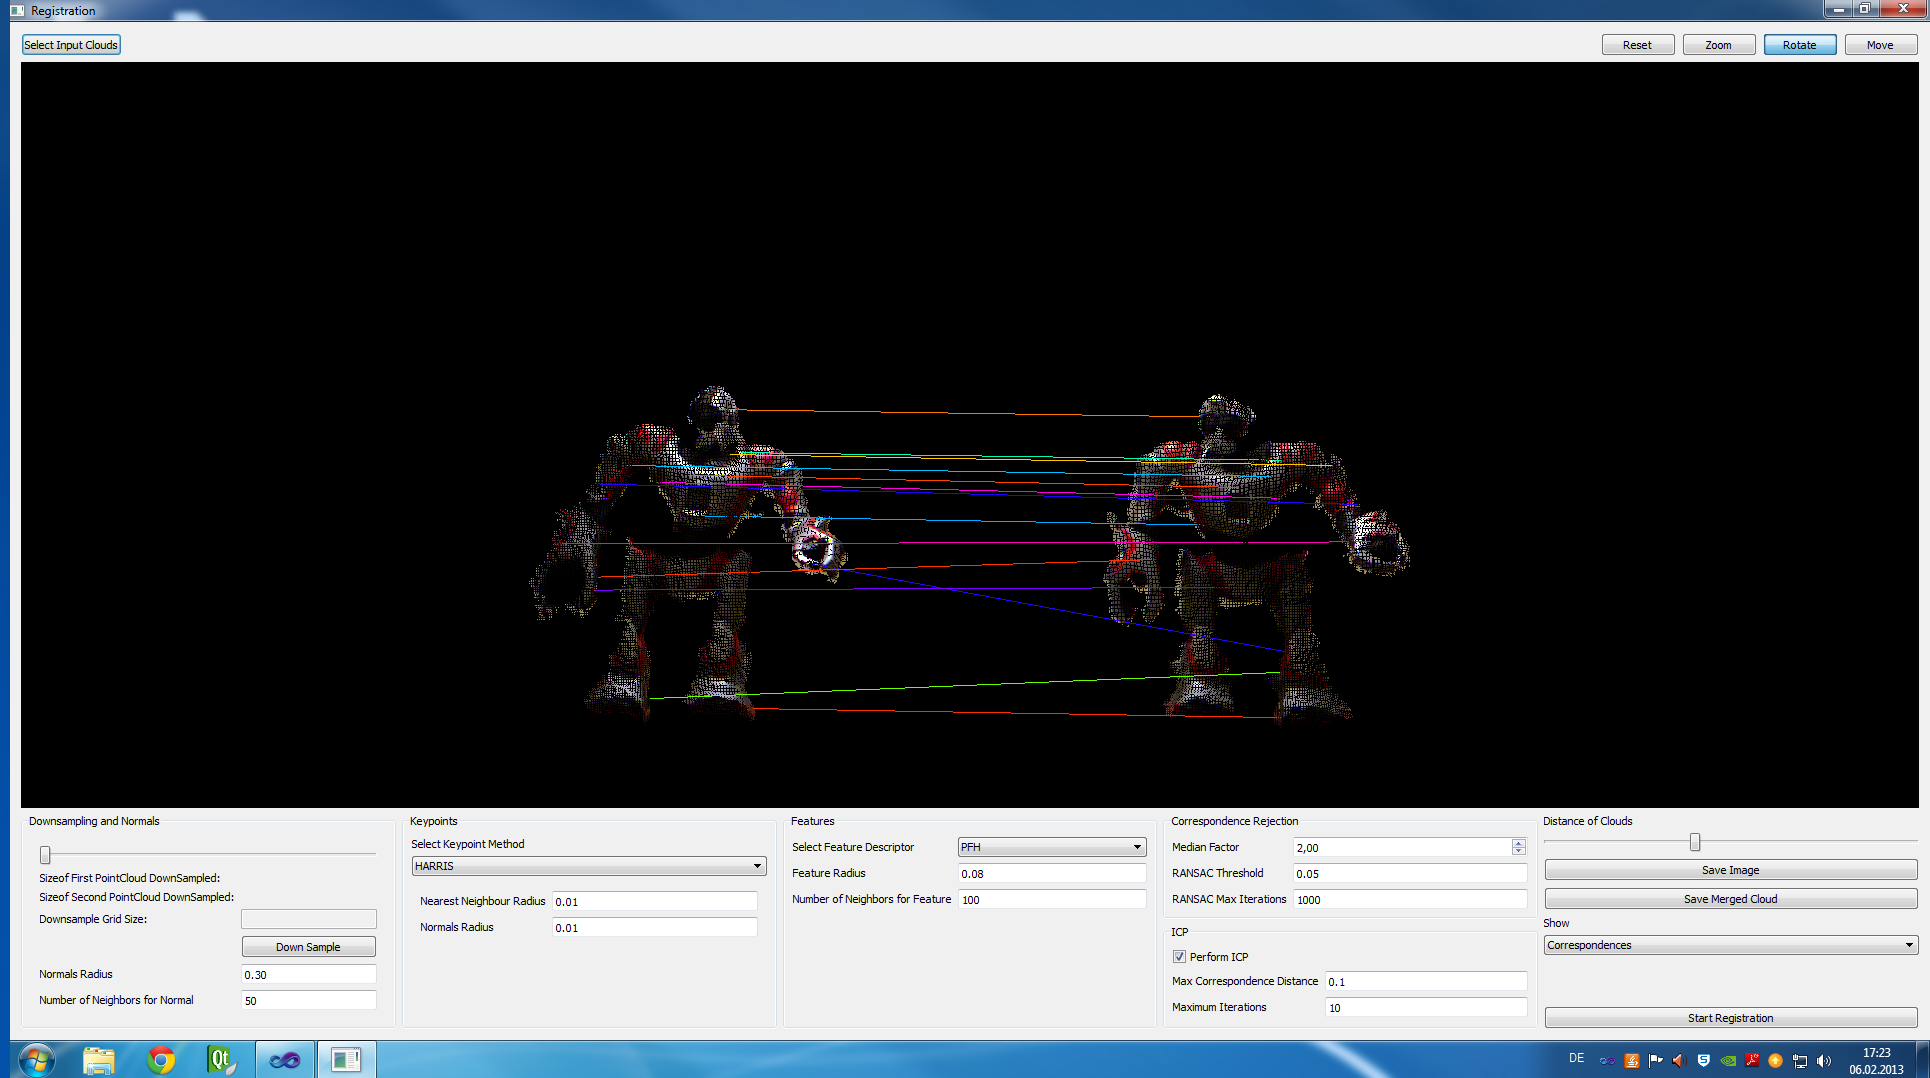Uncheck the Perform ICP checkbox
The image size is (1930, 1078).
tap(1180, 957)
